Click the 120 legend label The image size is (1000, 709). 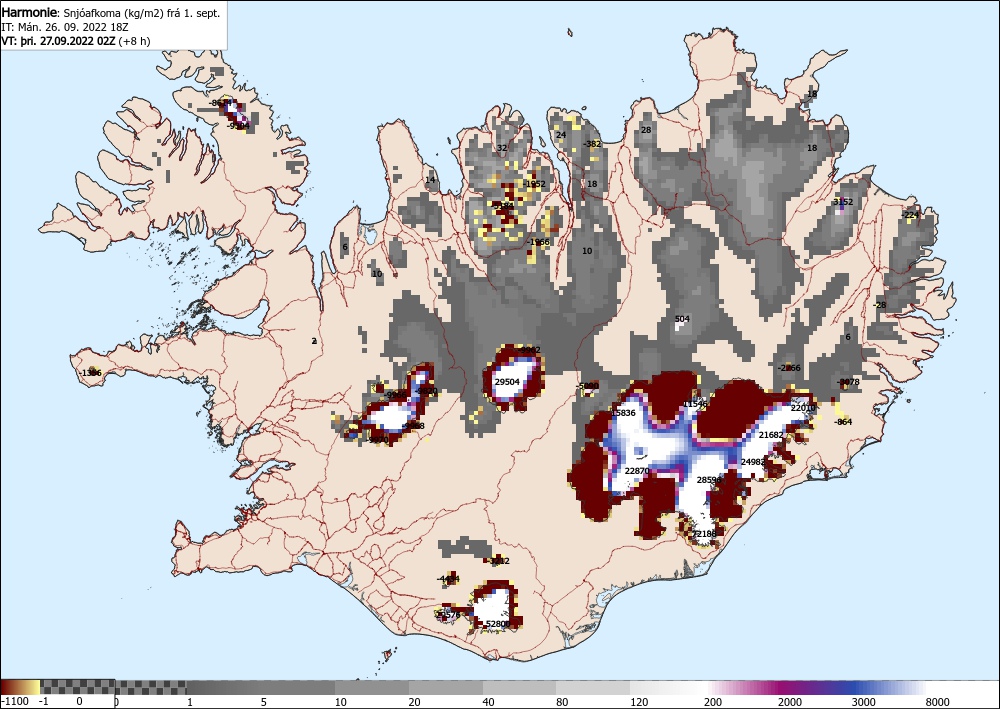pos(640,701)
